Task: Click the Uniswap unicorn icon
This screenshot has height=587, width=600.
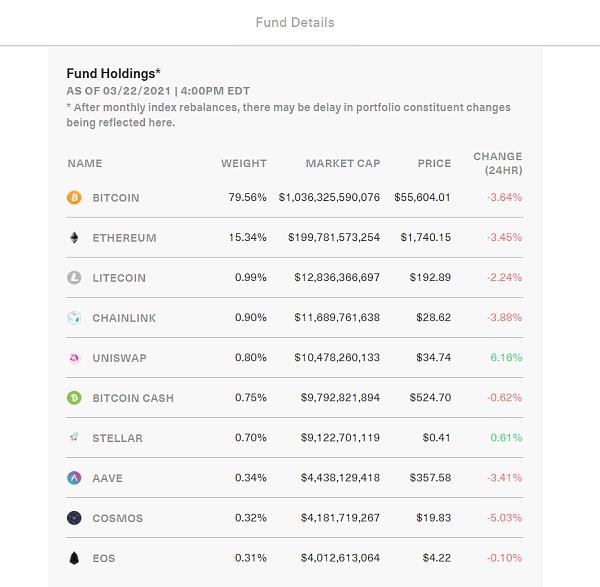Action: (x=74, y=358)
